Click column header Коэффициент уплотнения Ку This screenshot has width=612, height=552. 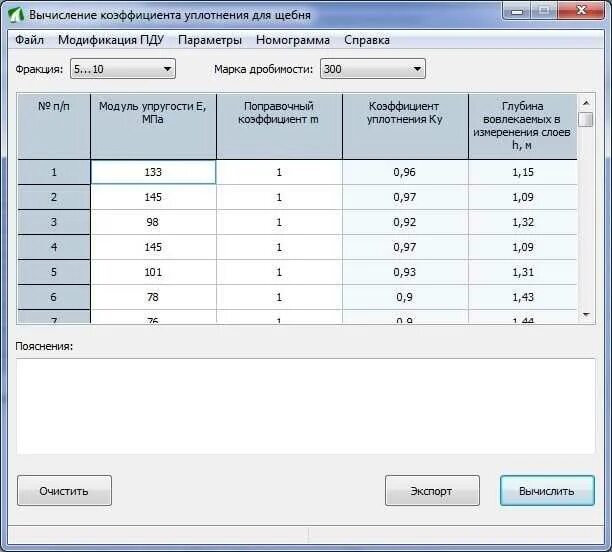[405, 126]
